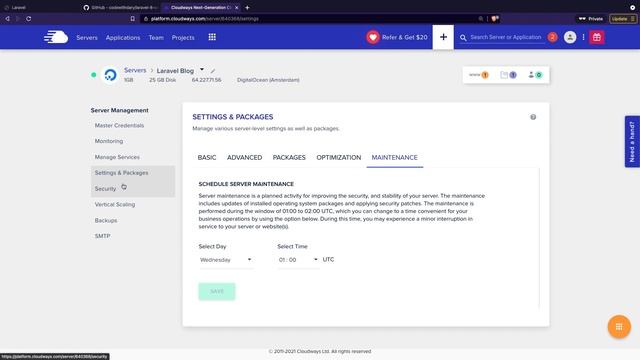Viewport: 640px width, 360px height.
Task: Switch to the OPTIMIZATION tab
Action: 339,158
